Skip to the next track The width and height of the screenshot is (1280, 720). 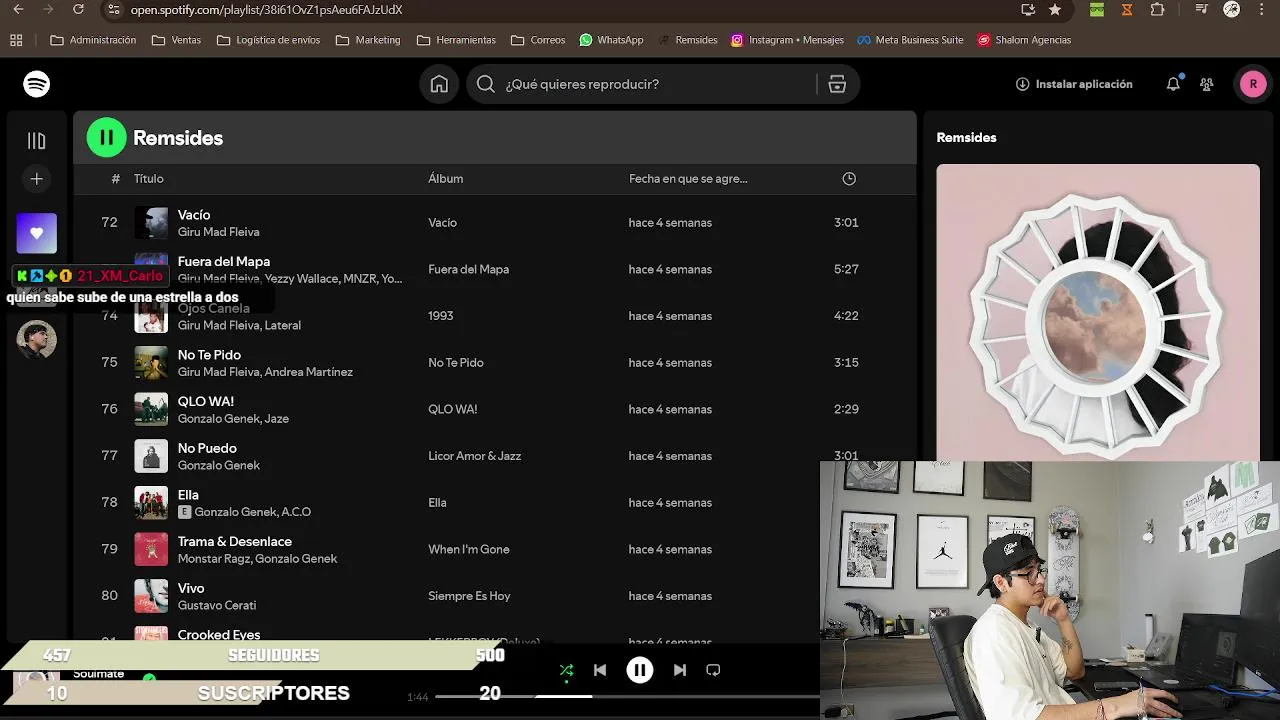(680, 670)
